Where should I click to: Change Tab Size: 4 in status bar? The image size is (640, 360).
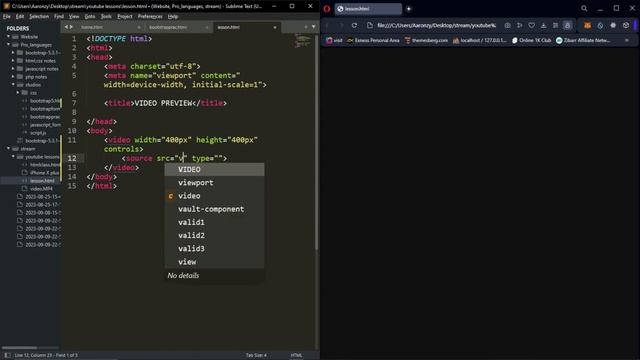pyautogui.click(x=256, y=355)
